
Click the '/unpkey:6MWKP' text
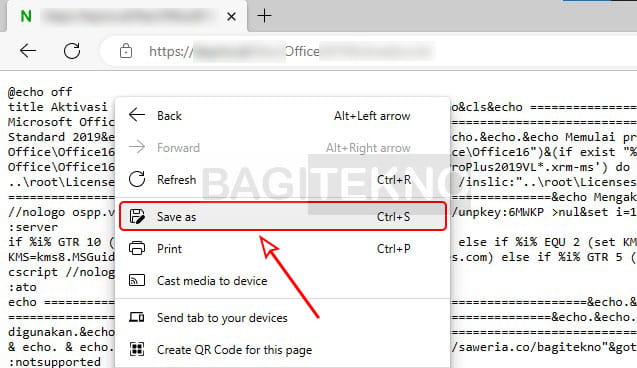(497, 212)
